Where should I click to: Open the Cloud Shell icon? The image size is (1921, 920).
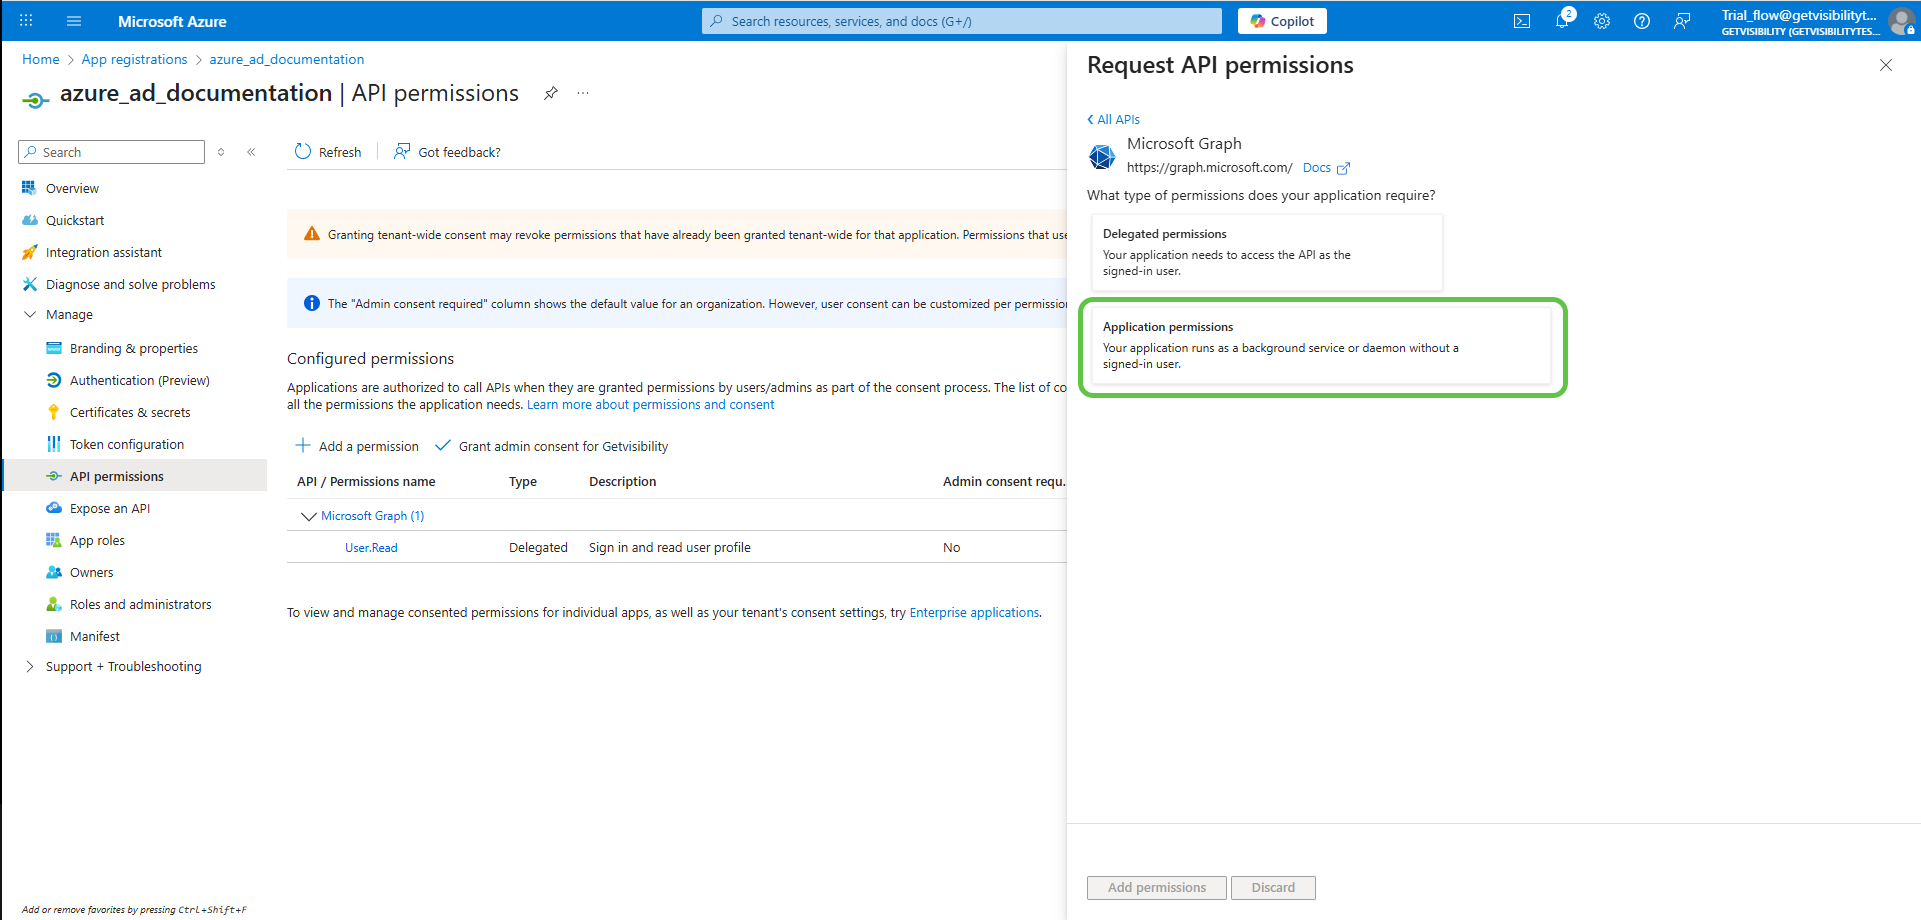[1522, 21]
